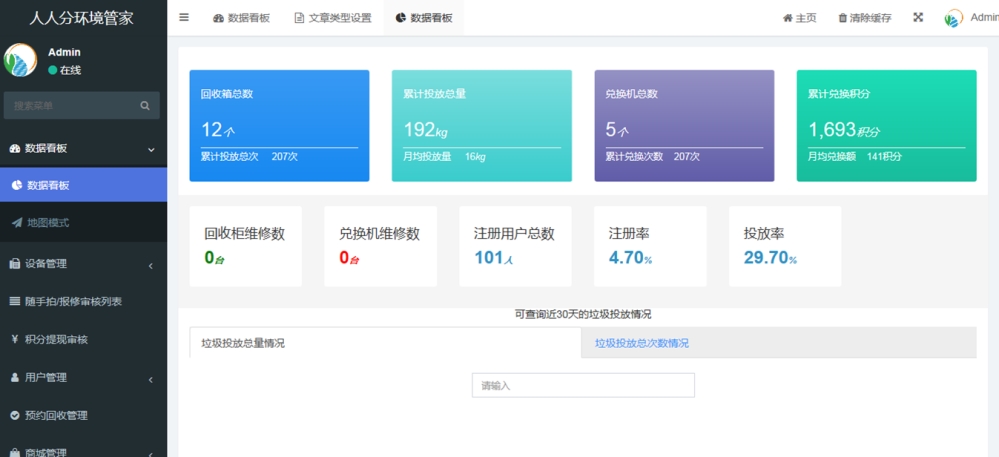The image size is (999, 457).
Task: Click the blue 回收箱总数 card
Action: coord(279,126)
